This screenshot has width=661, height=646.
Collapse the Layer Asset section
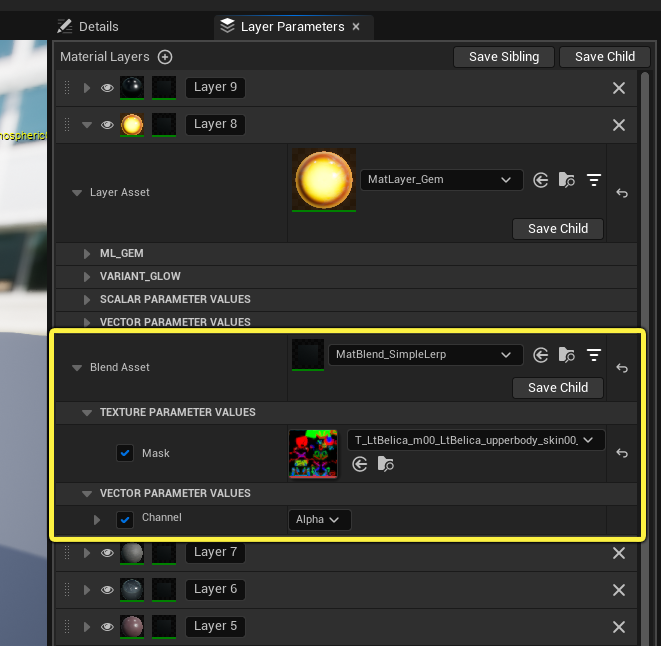[77, 193]
